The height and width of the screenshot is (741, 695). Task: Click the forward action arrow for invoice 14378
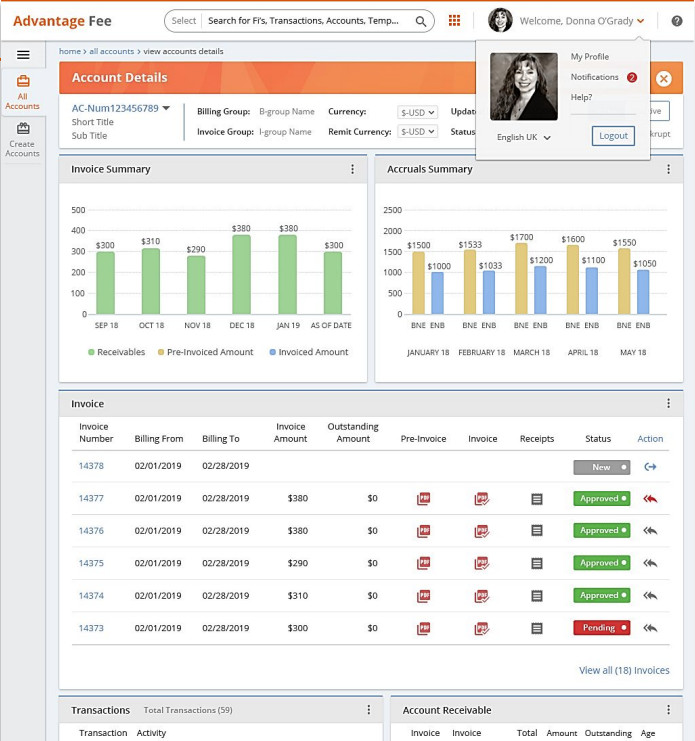coord(650,466)
